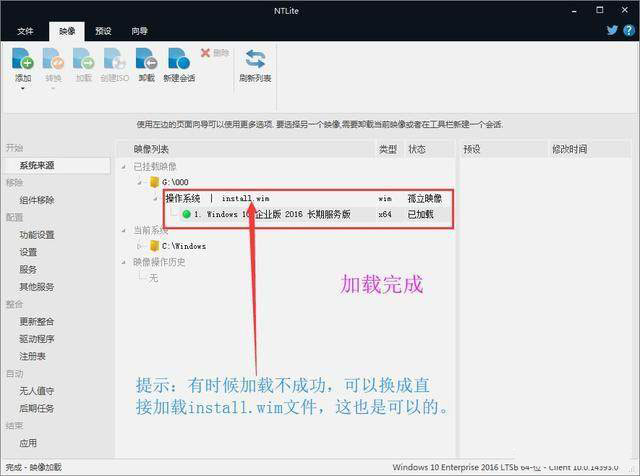Click the 添加 (Add) image icon

point(23,60)
